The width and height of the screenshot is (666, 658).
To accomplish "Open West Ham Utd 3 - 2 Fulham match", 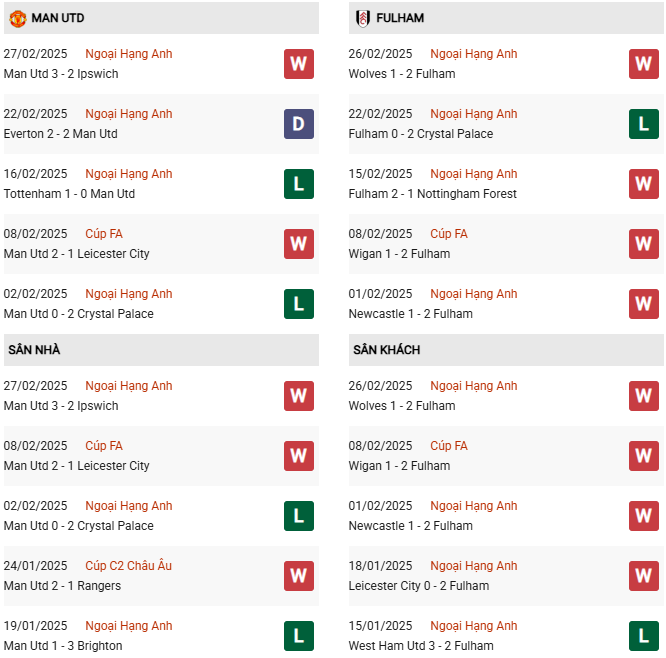I will tap(421, 646).
